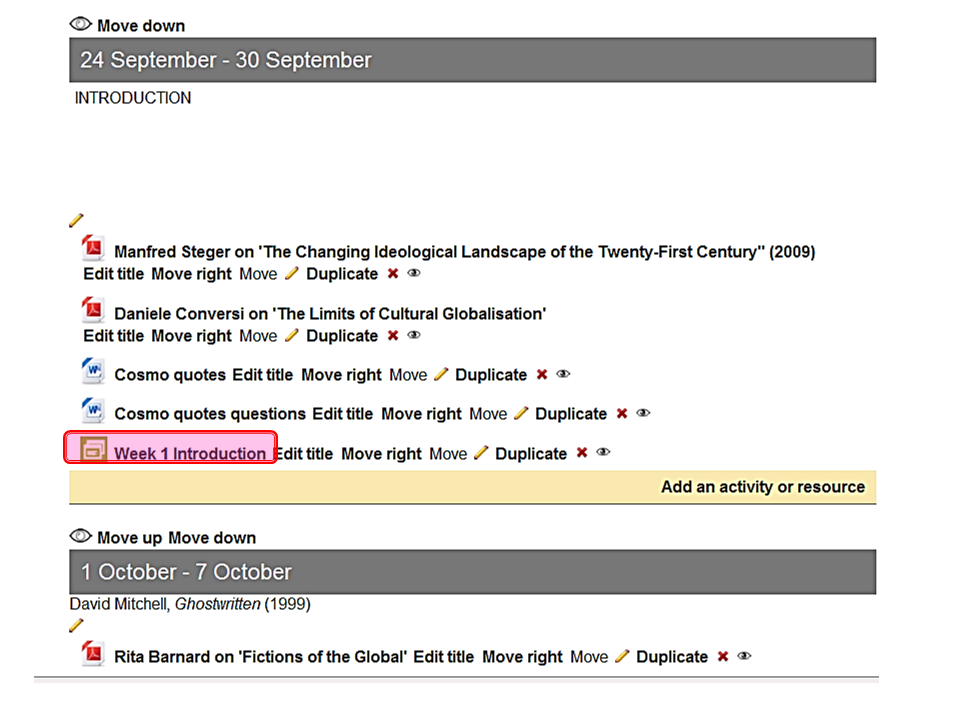Open the PDF icon beside Manfred Steger resource
The width and height of the screenshot is (960, 720).
[93, 248]
